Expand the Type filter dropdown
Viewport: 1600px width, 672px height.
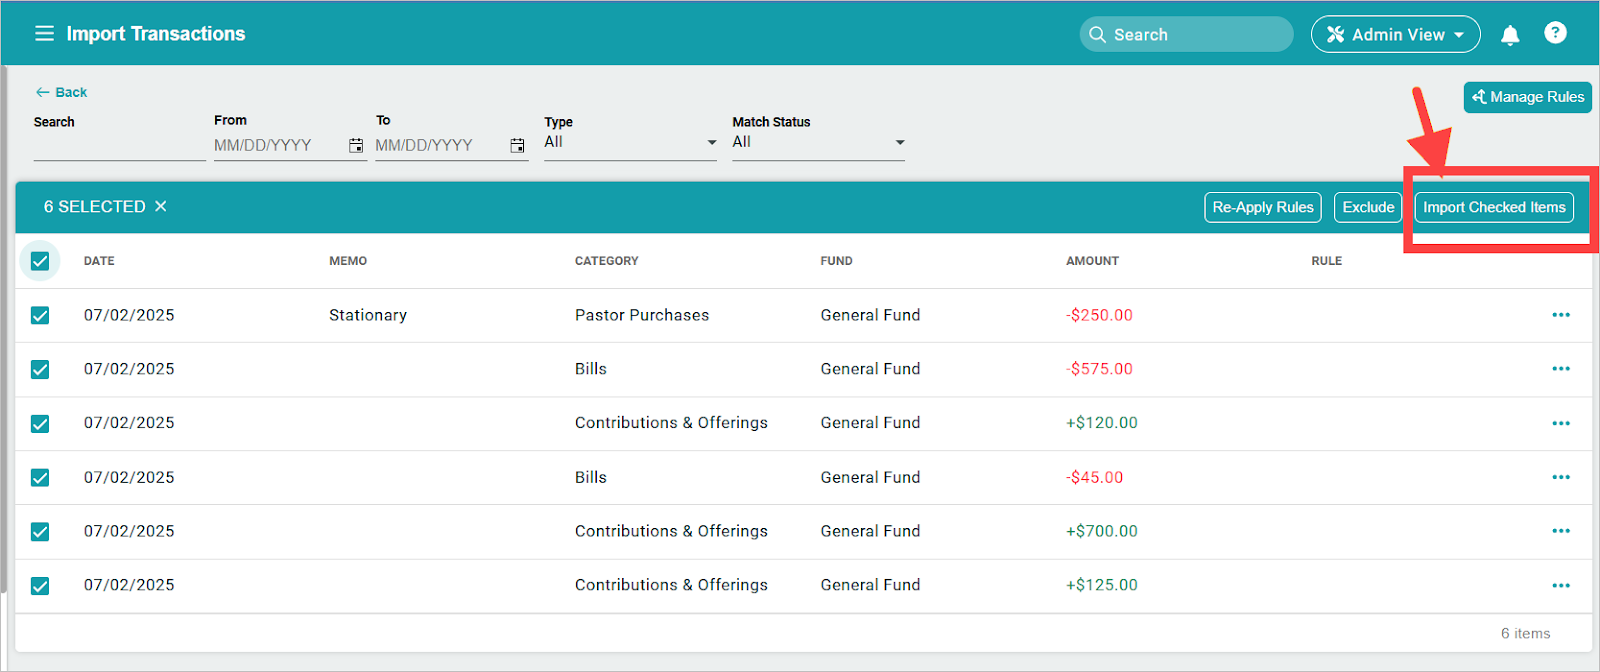(630, 143)
